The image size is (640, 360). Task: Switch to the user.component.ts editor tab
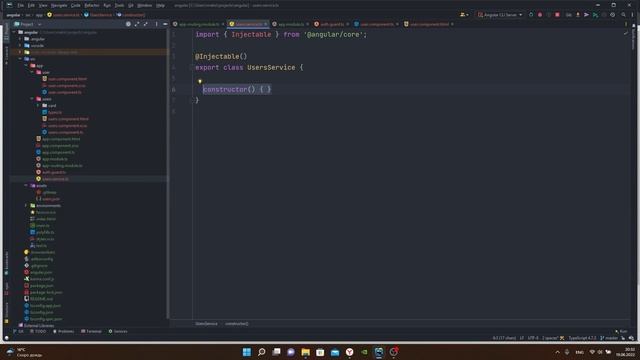point(376,24)
